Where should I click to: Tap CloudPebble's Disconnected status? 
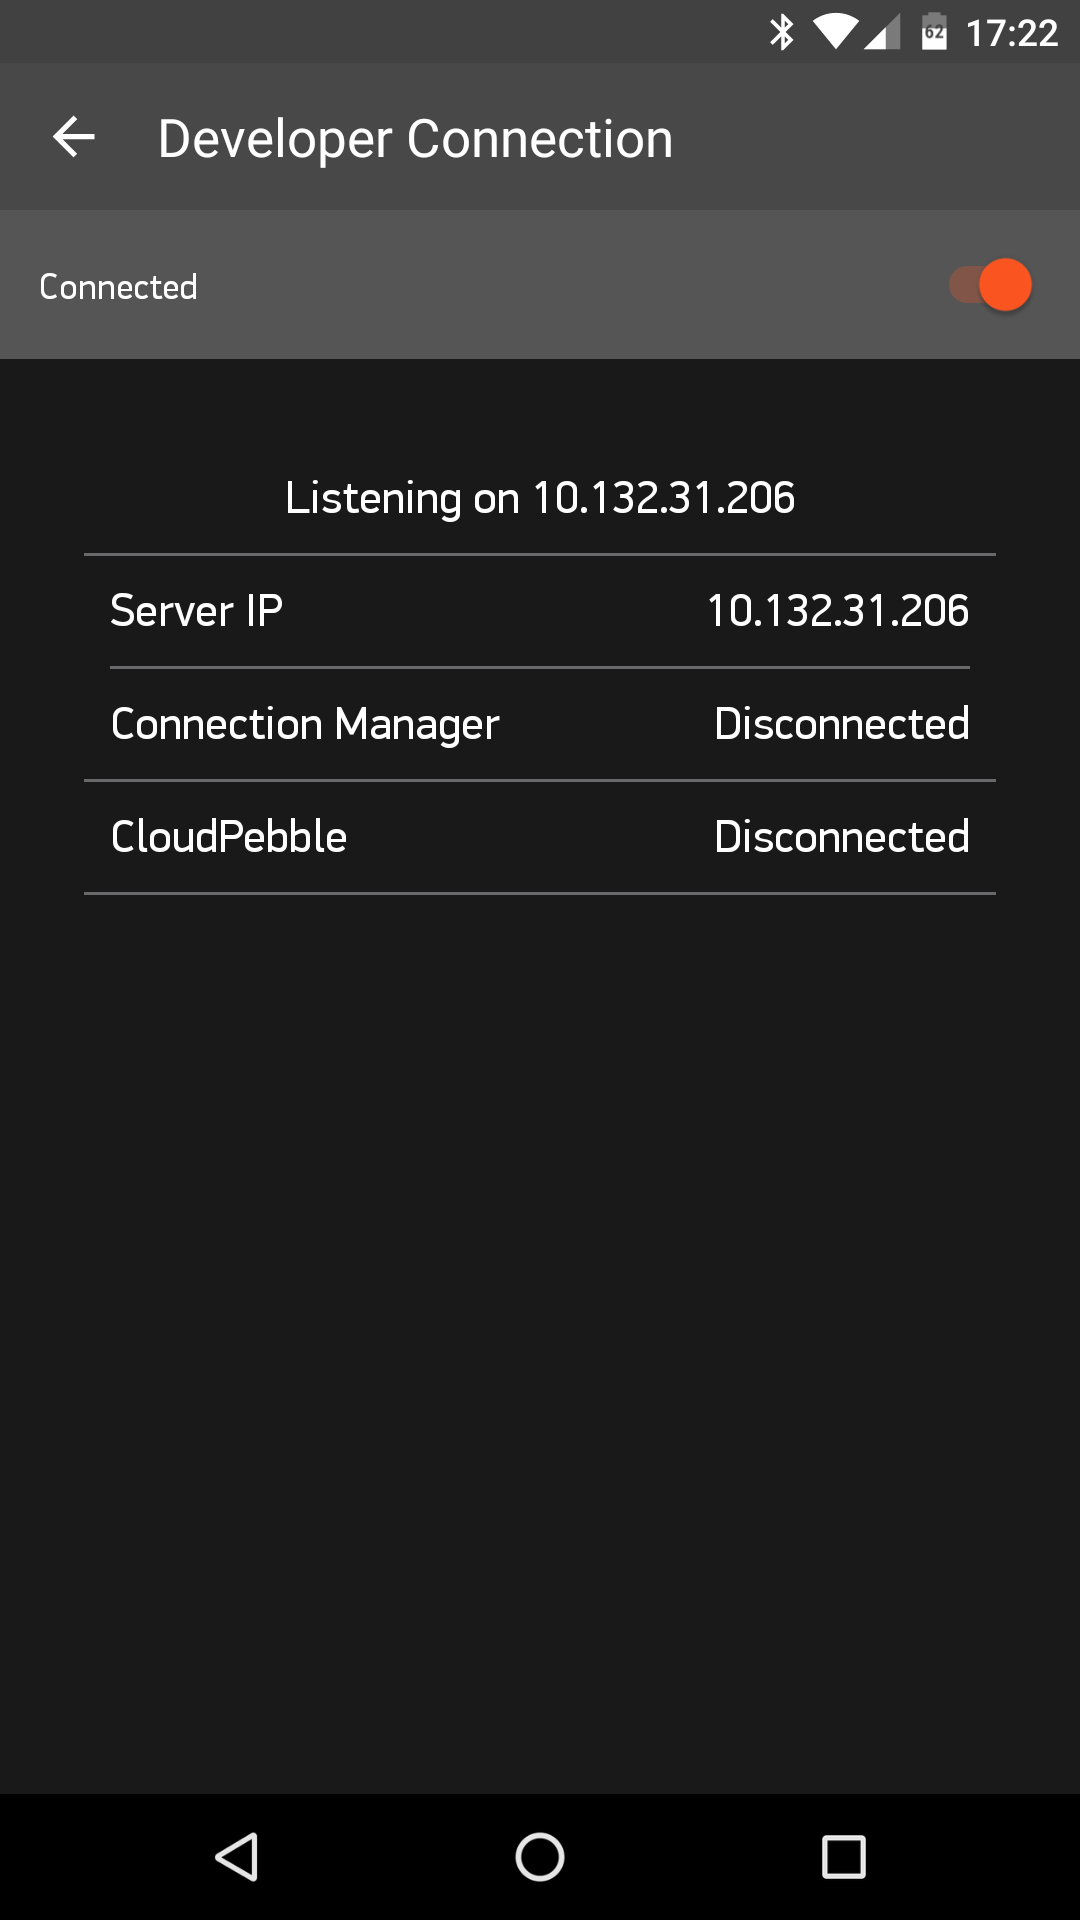(842, 837)
